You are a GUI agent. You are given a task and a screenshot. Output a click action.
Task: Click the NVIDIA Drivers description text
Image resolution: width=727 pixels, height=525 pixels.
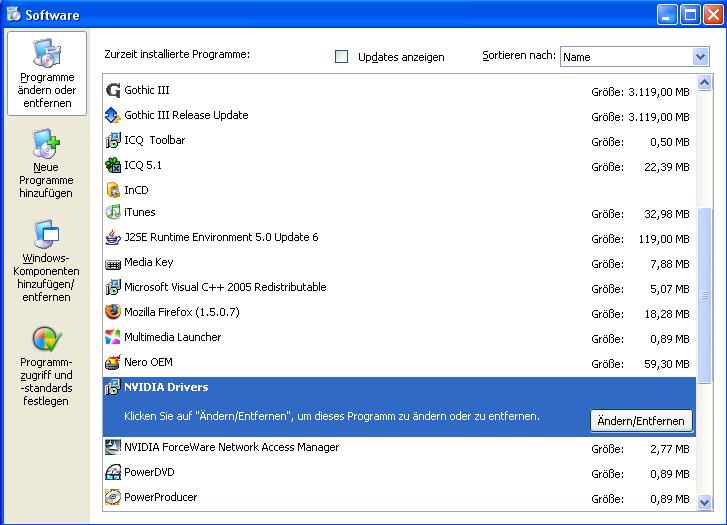pos(332,416)
